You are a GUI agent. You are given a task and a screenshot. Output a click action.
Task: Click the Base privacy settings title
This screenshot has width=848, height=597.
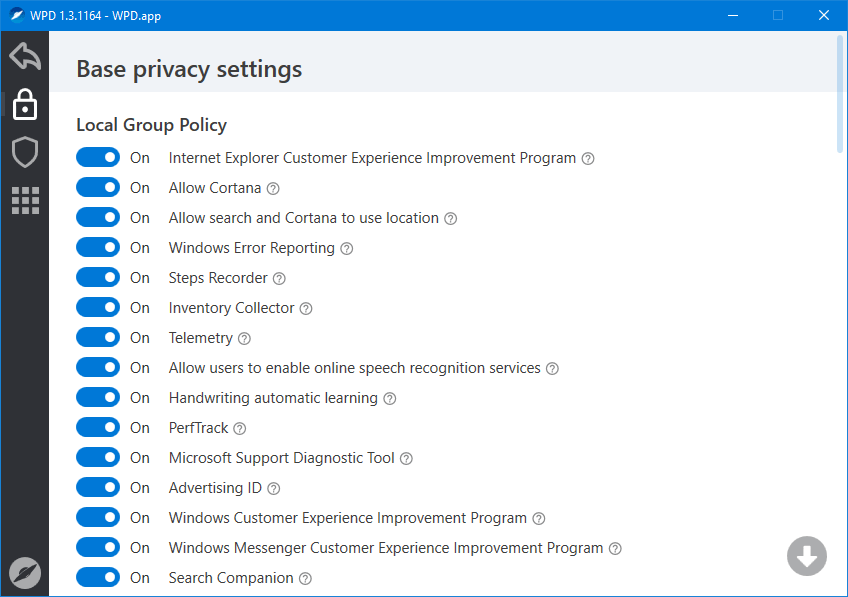point(189,70)
